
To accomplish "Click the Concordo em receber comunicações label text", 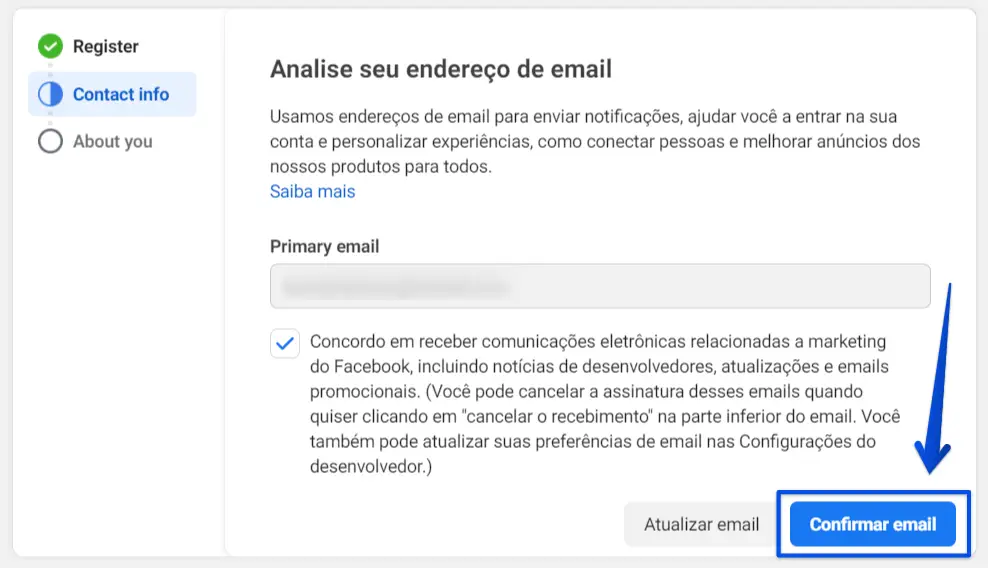I will tap(598, 341).
